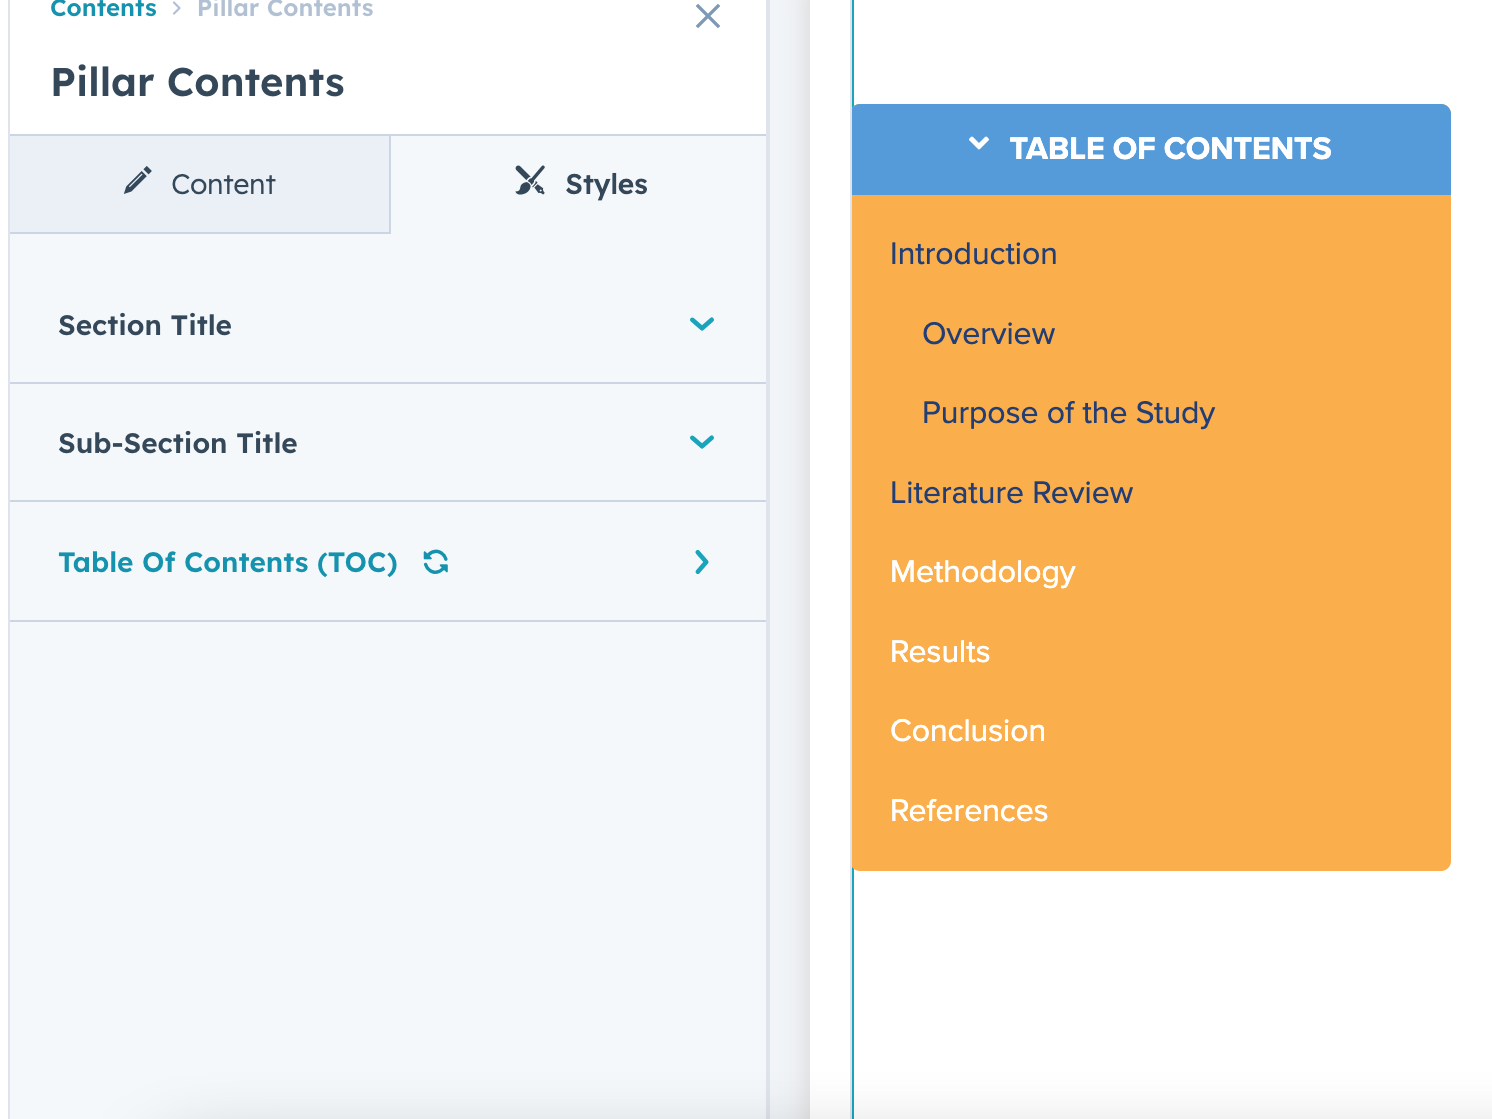Image resolution: width=1492 pixels, height=1119 pixels.
Task: Go to the References section
Action: pyautogui.click(x=968, y=811)
